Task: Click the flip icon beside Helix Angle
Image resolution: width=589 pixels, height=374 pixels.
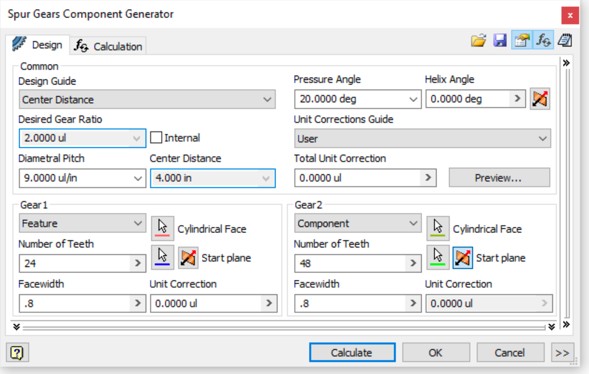Action: click(x=540, y=99)
